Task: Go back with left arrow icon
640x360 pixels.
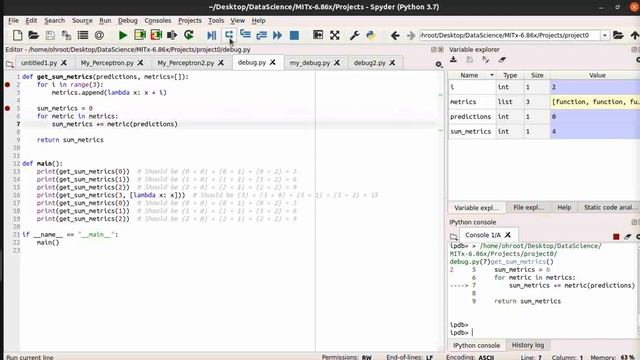Action: pos(395,36)
